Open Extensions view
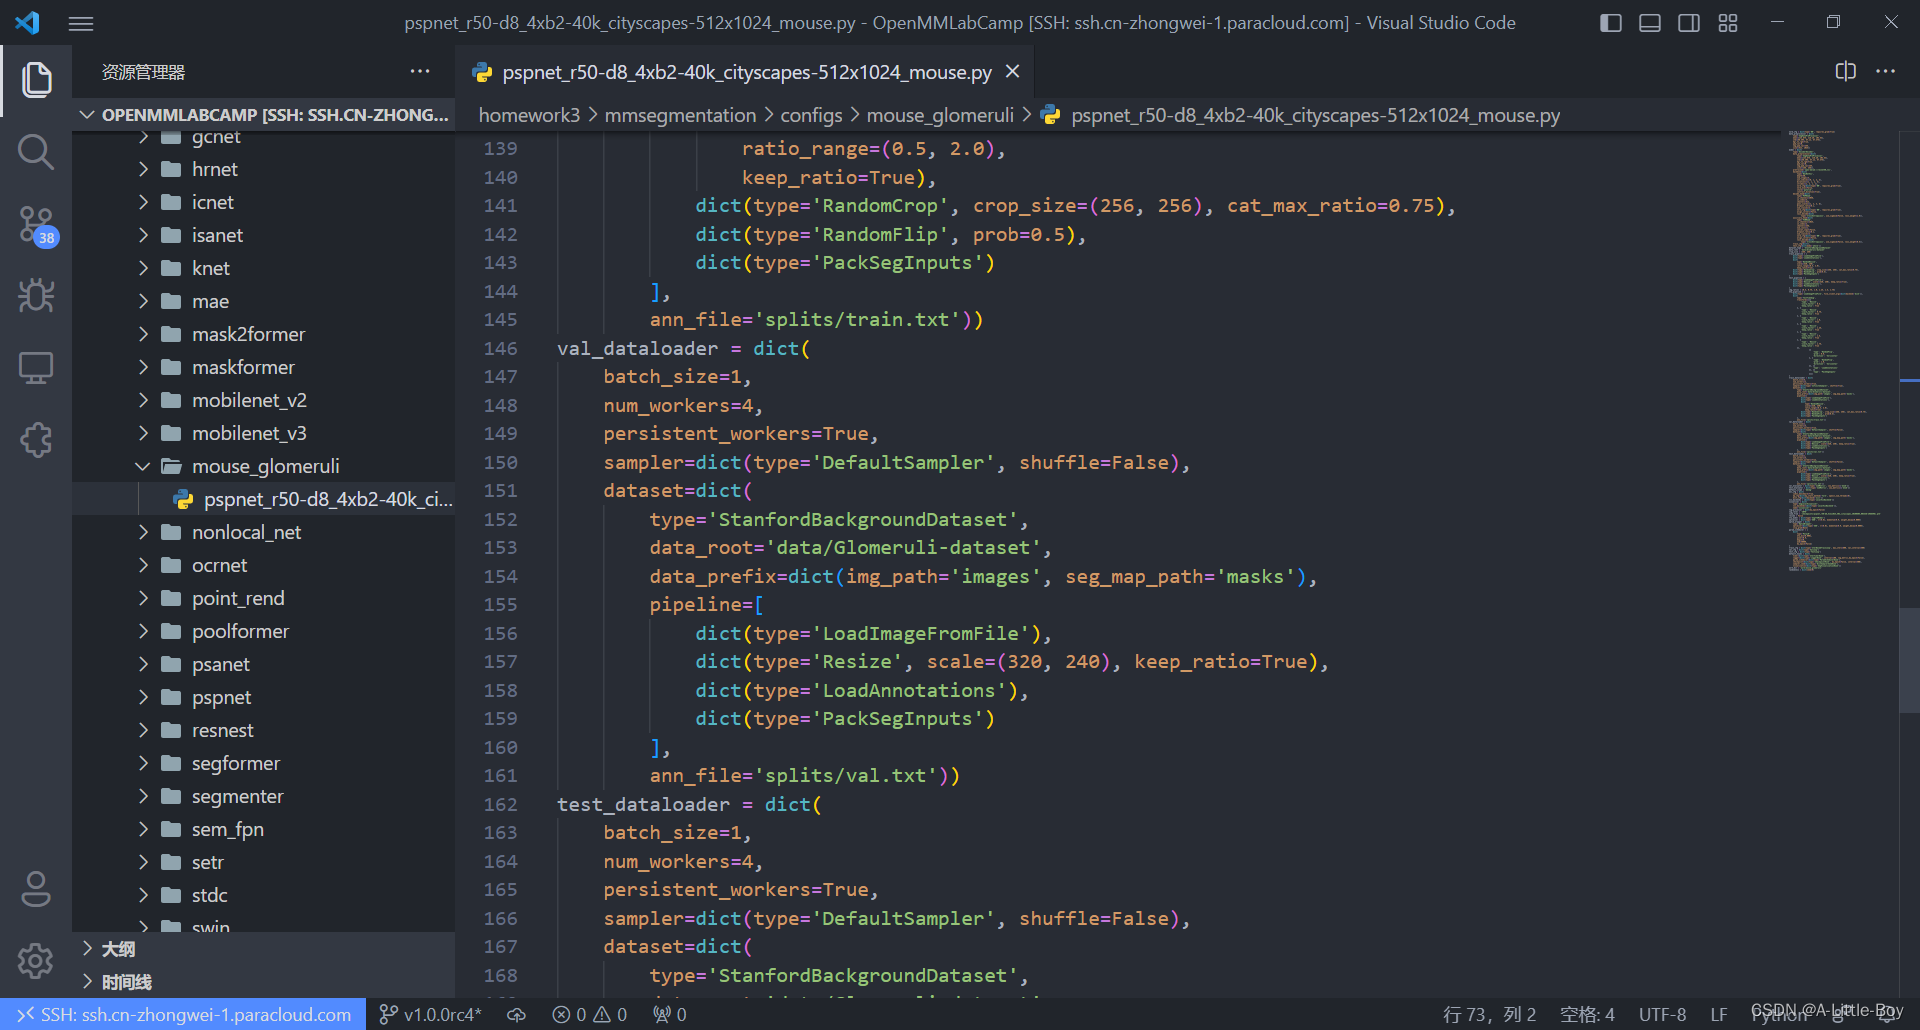Viewport: 1920px width, 1030px height. point(36,440)
